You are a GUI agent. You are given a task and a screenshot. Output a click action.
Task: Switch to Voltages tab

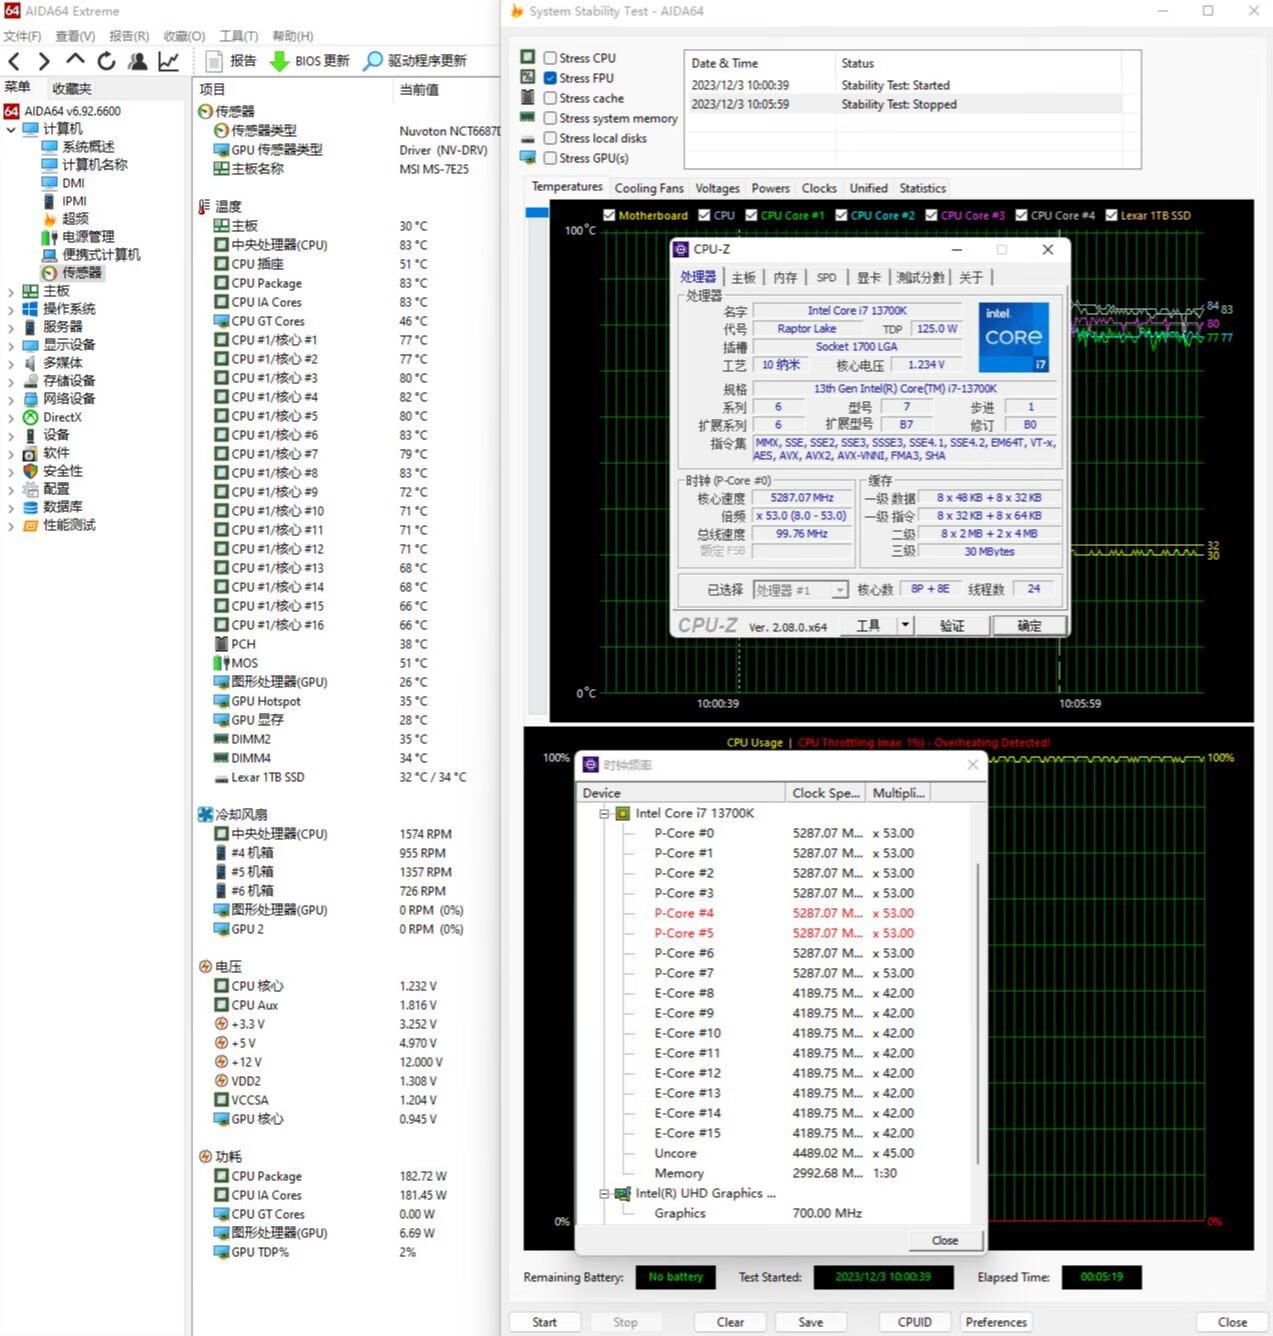pyautogui.click(x=717, y=188)
